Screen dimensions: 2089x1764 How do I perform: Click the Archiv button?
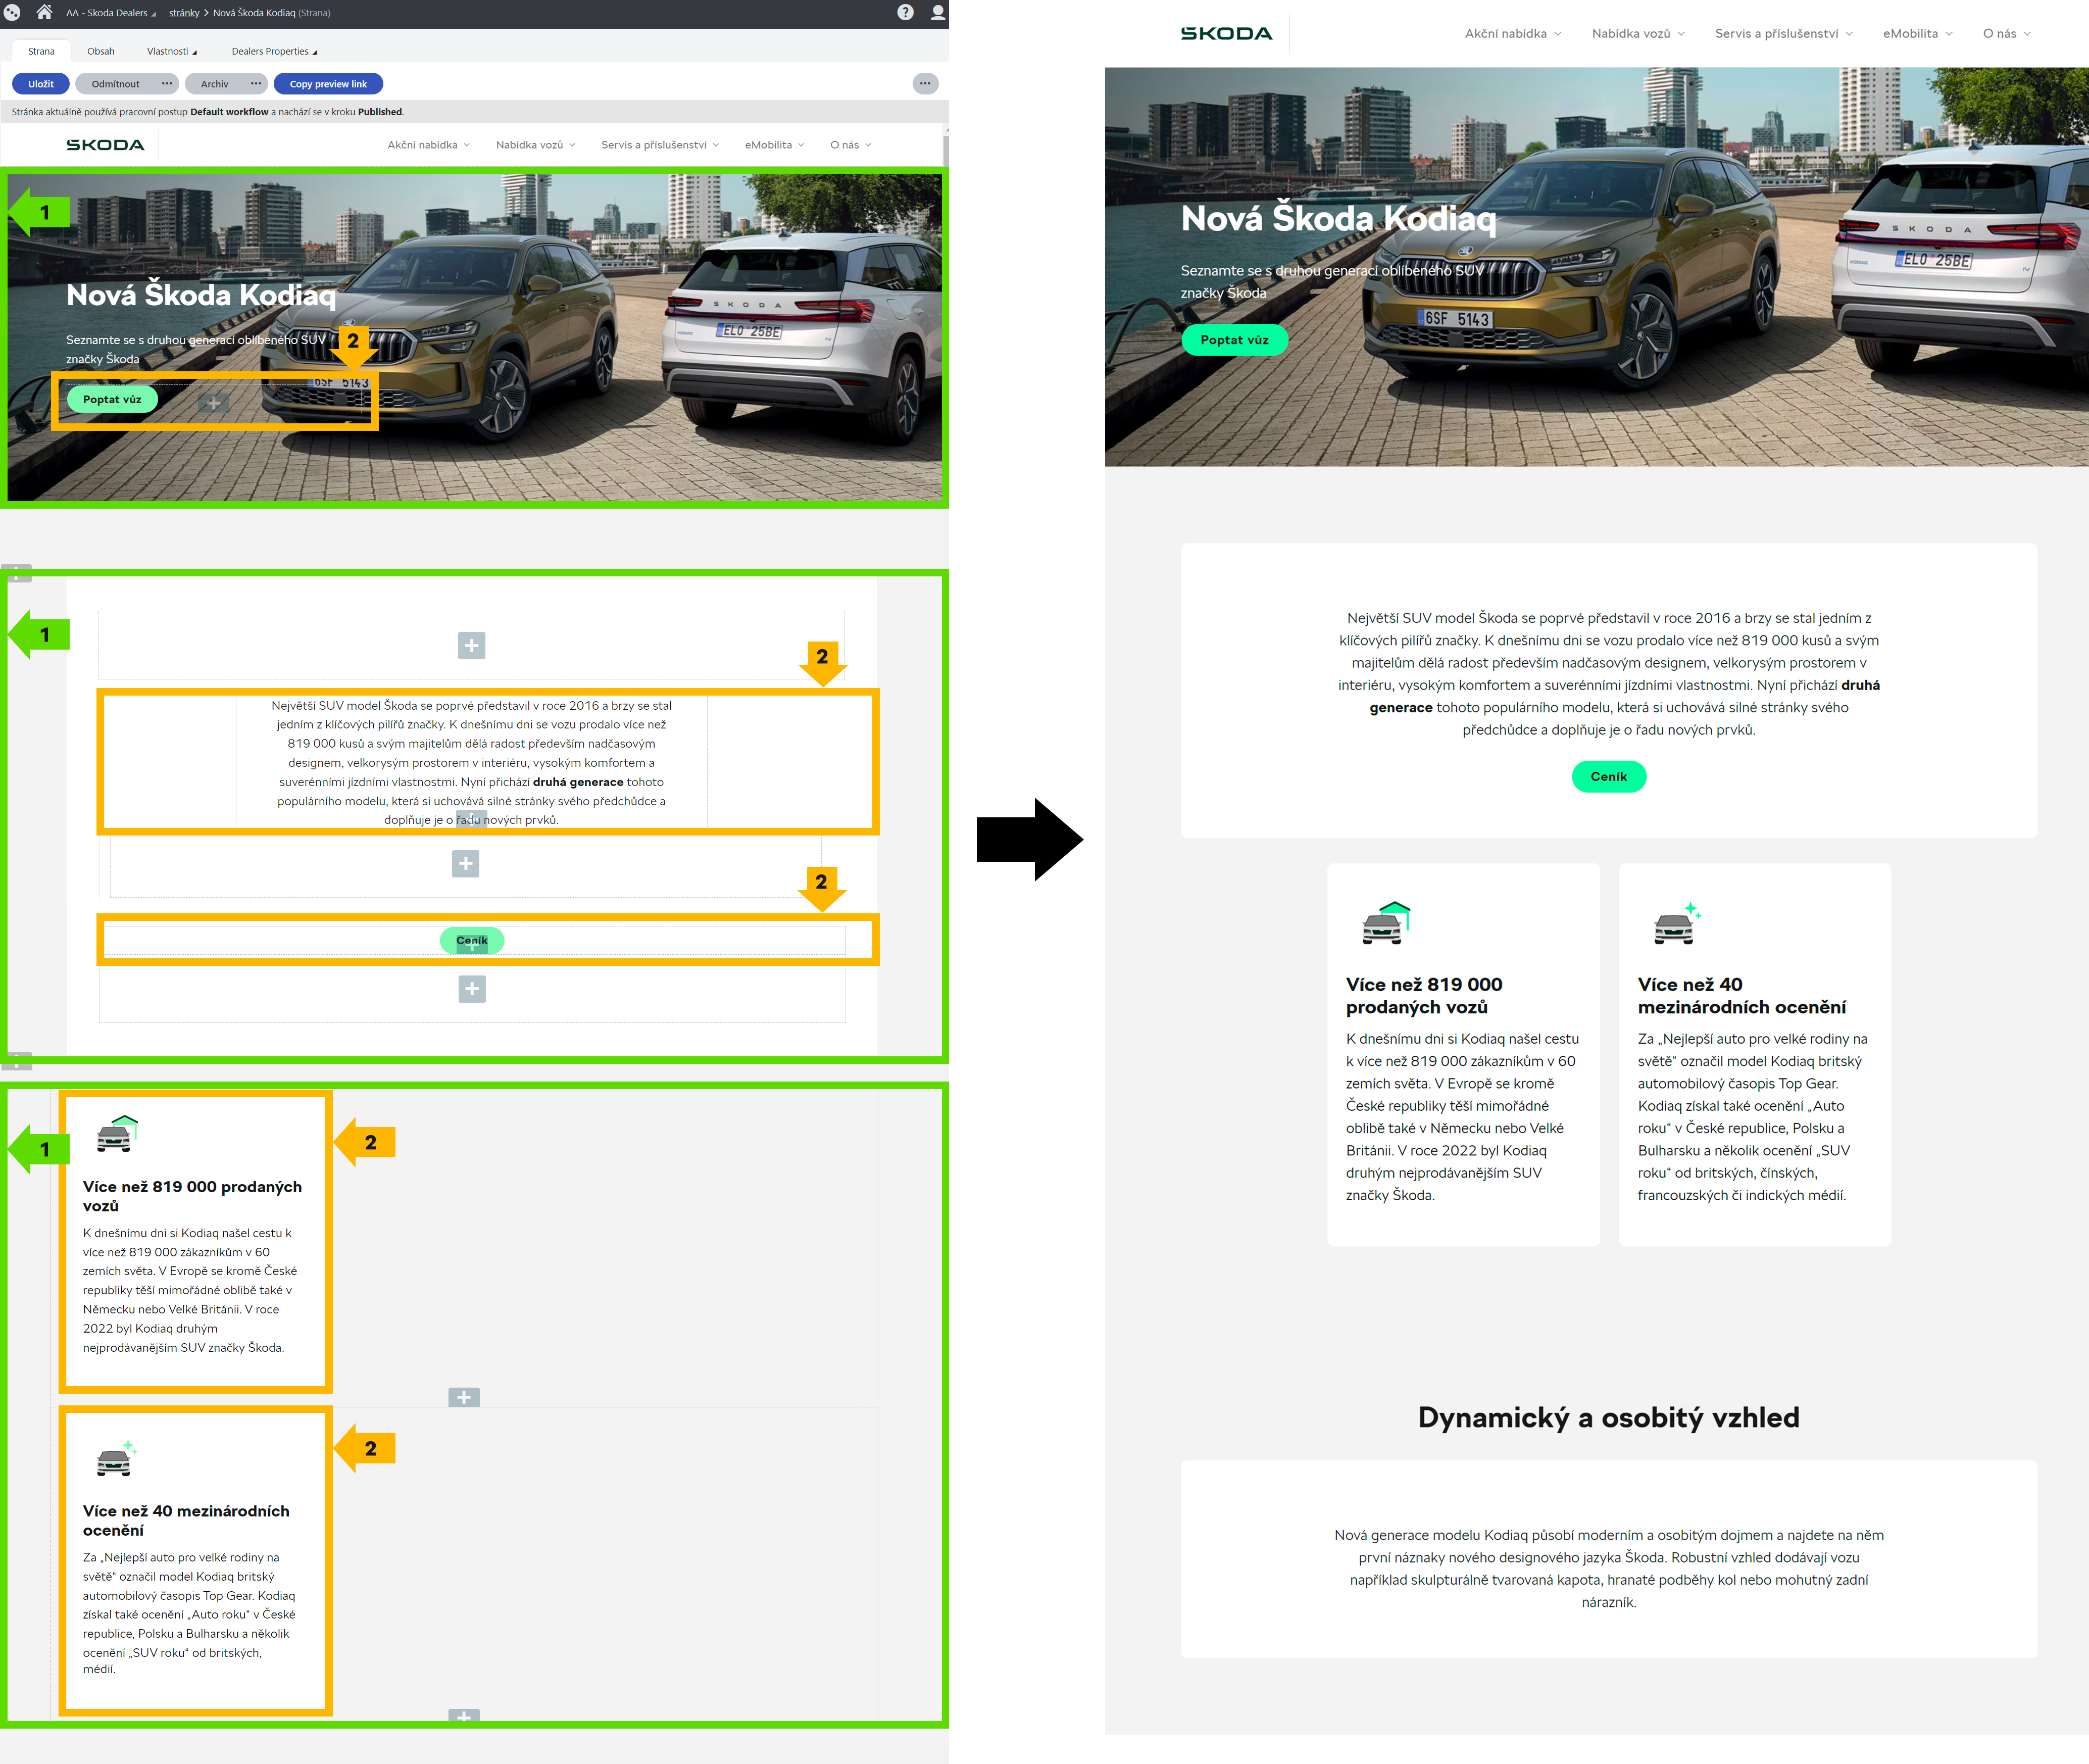click(x=215, y=84)
